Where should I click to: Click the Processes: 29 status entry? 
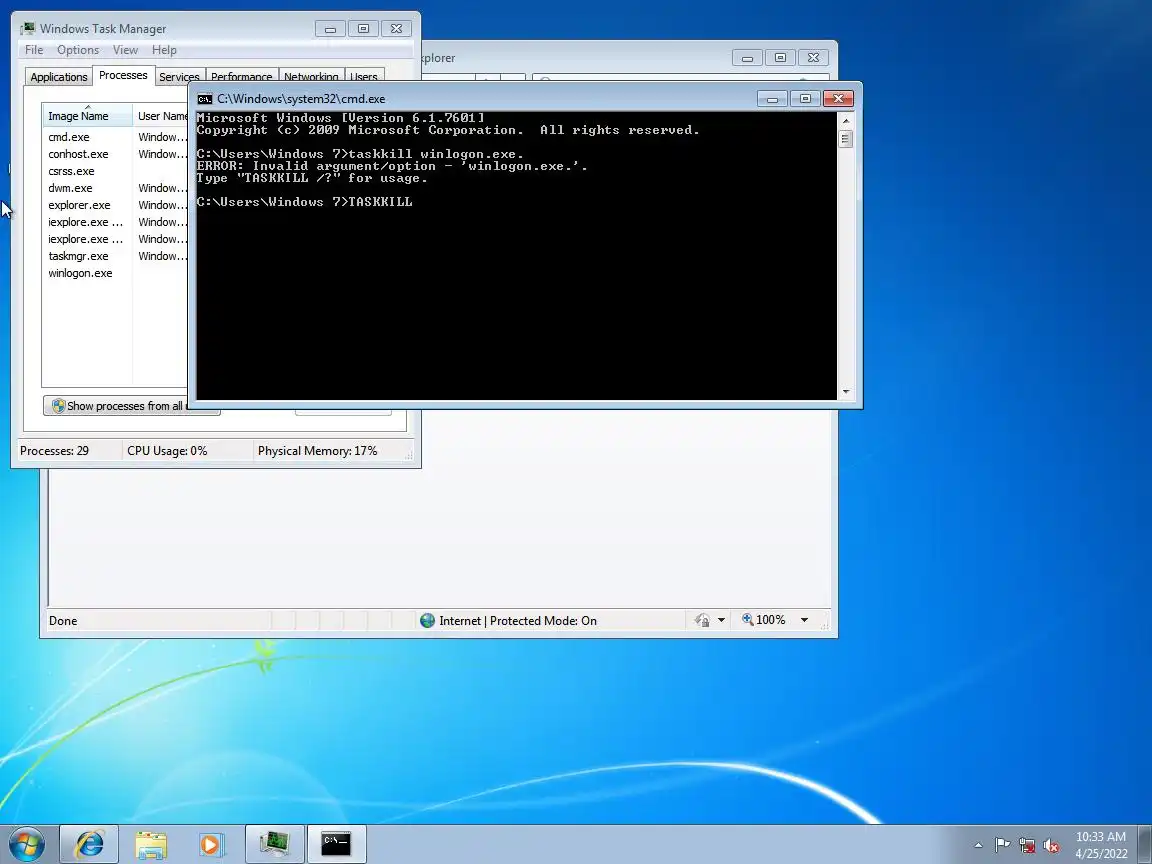coord(54,450)
